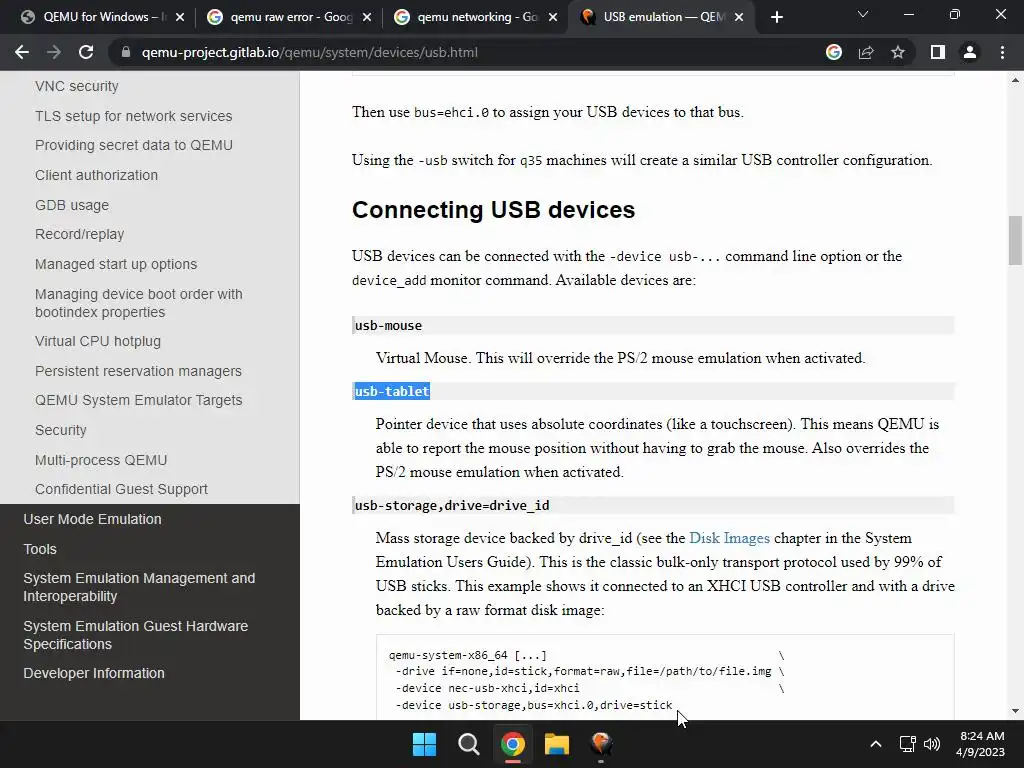Open the Windows Start menu

[x=424, y=744]
